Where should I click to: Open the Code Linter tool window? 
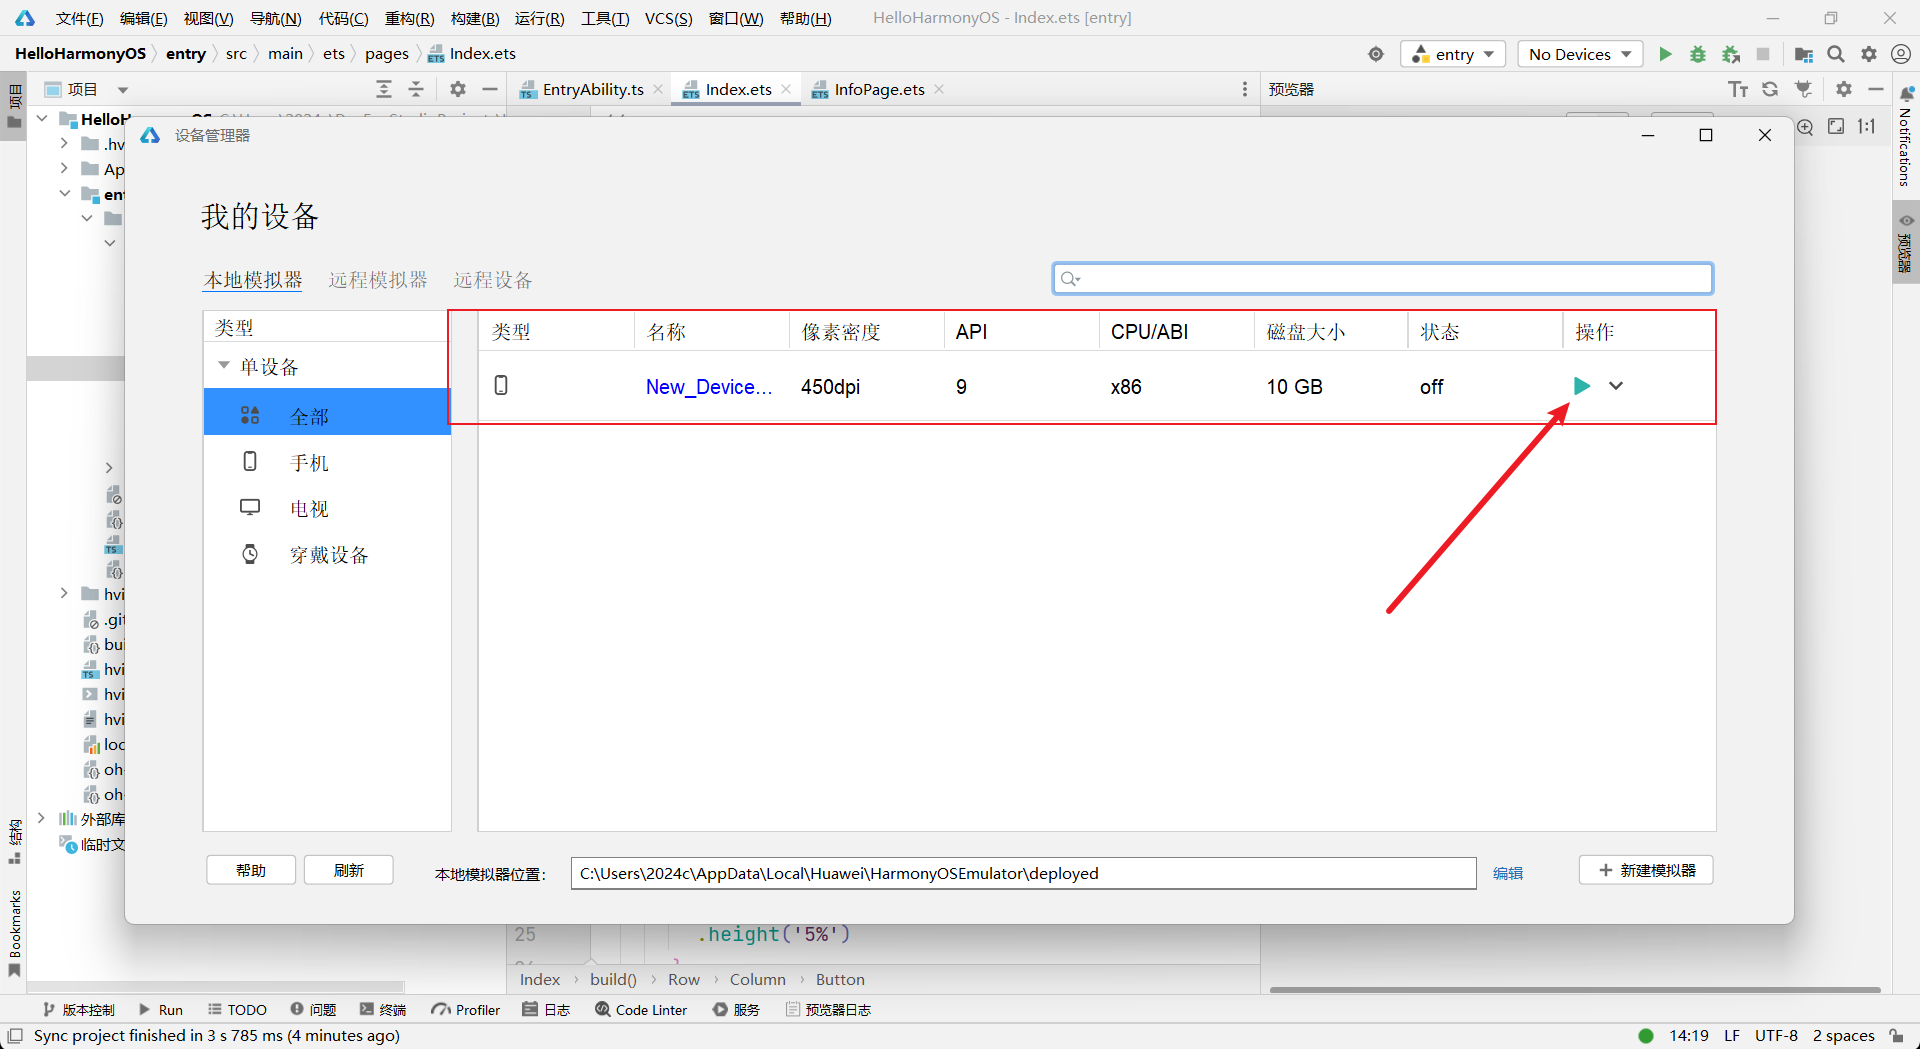coord(641,1010)
